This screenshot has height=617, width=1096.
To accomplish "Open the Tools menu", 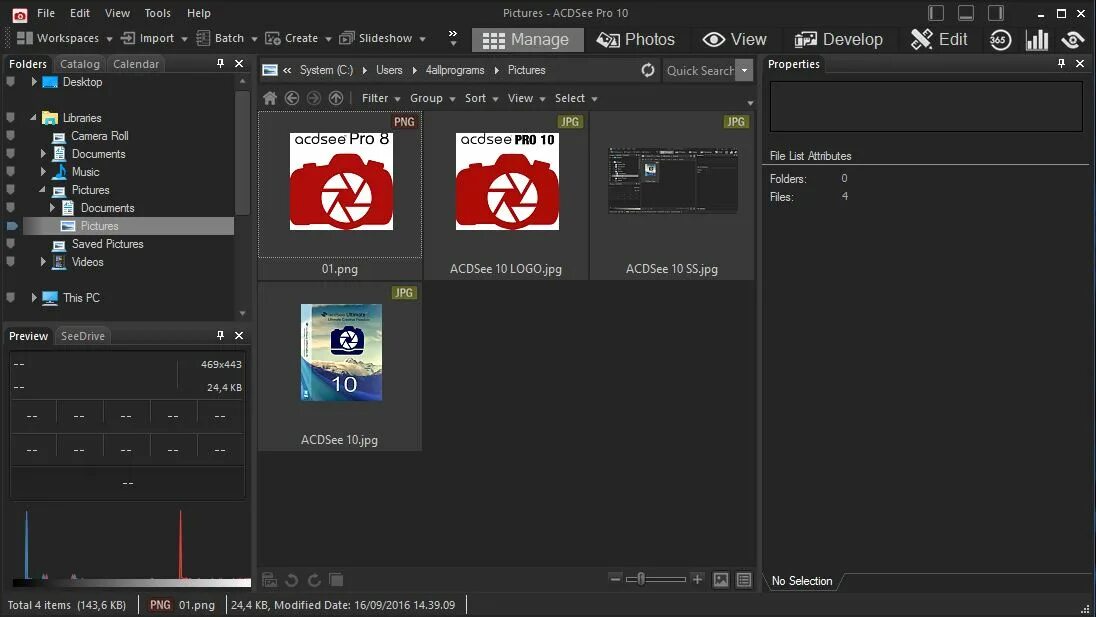I will (x=157, y=13).
